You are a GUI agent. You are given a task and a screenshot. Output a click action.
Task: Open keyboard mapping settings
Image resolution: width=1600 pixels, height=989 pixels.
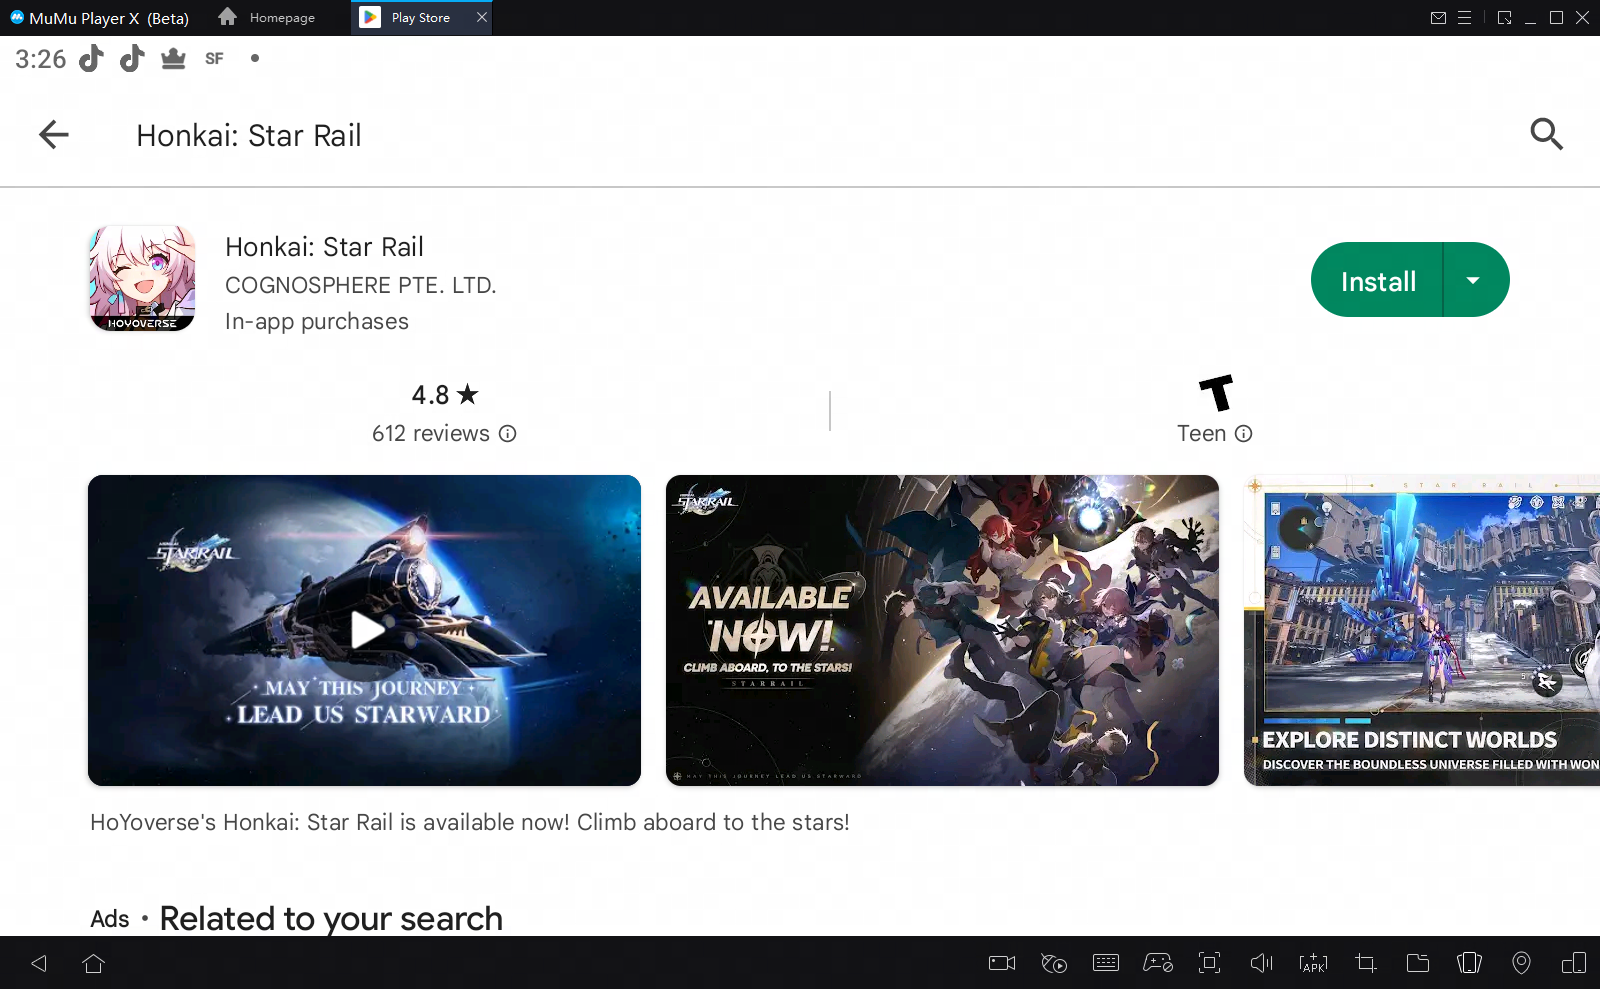[1106, 963]
